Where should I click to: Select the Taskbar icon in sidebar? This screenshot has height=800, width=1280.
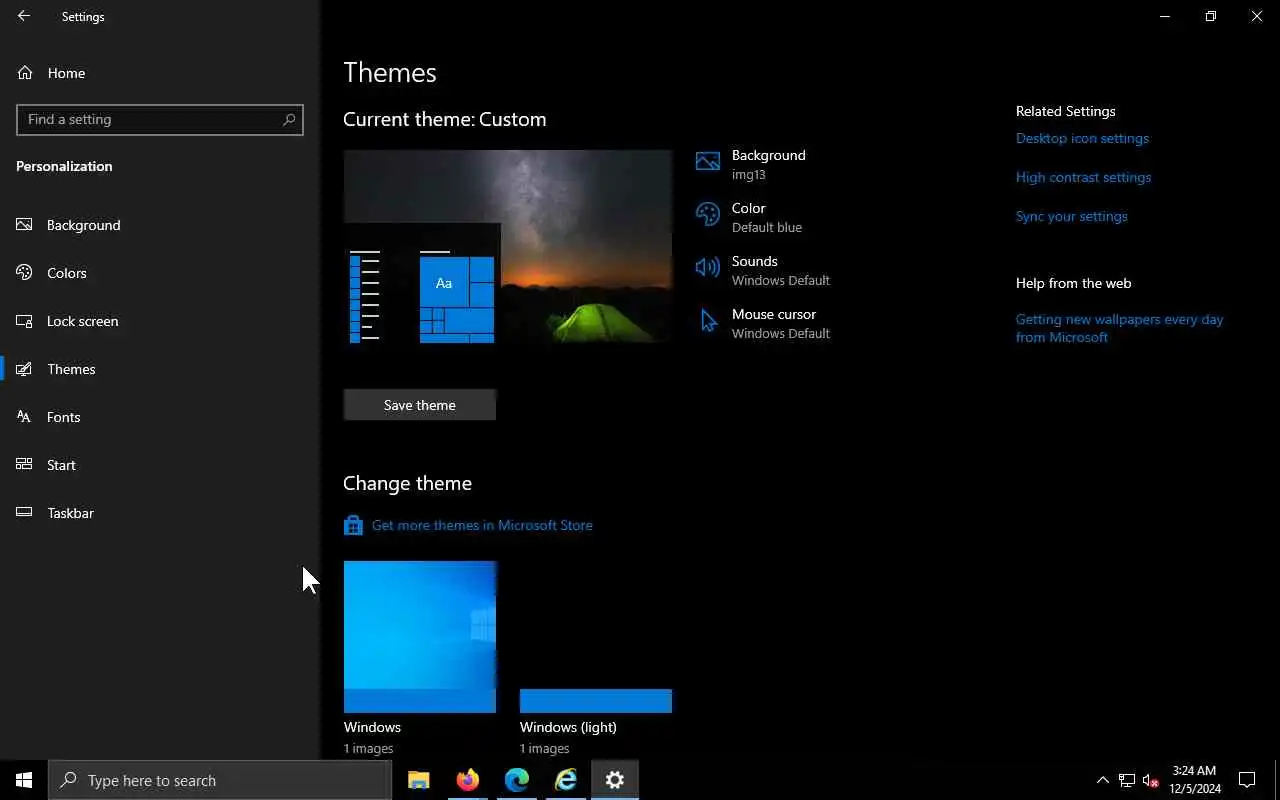(25, 513)
